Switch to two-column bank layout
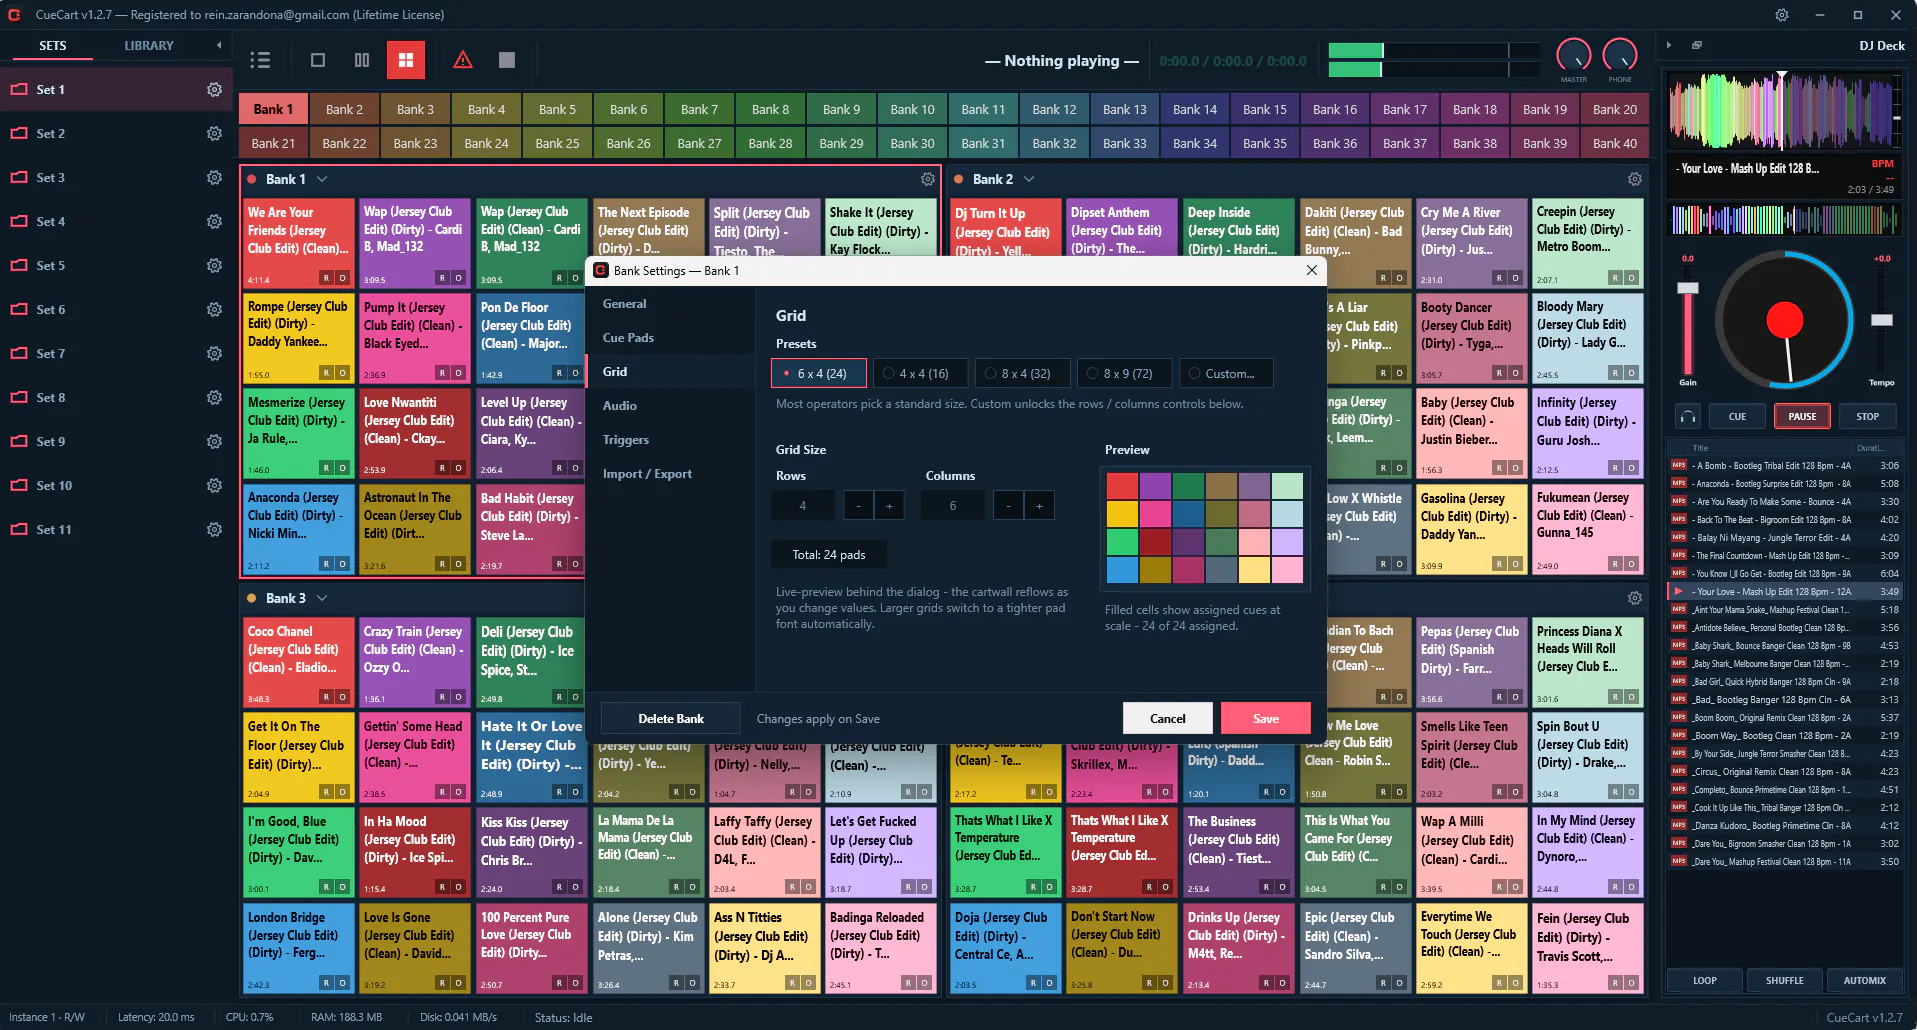This screenshot has width=1917, height=1030. tap(362, 60)
